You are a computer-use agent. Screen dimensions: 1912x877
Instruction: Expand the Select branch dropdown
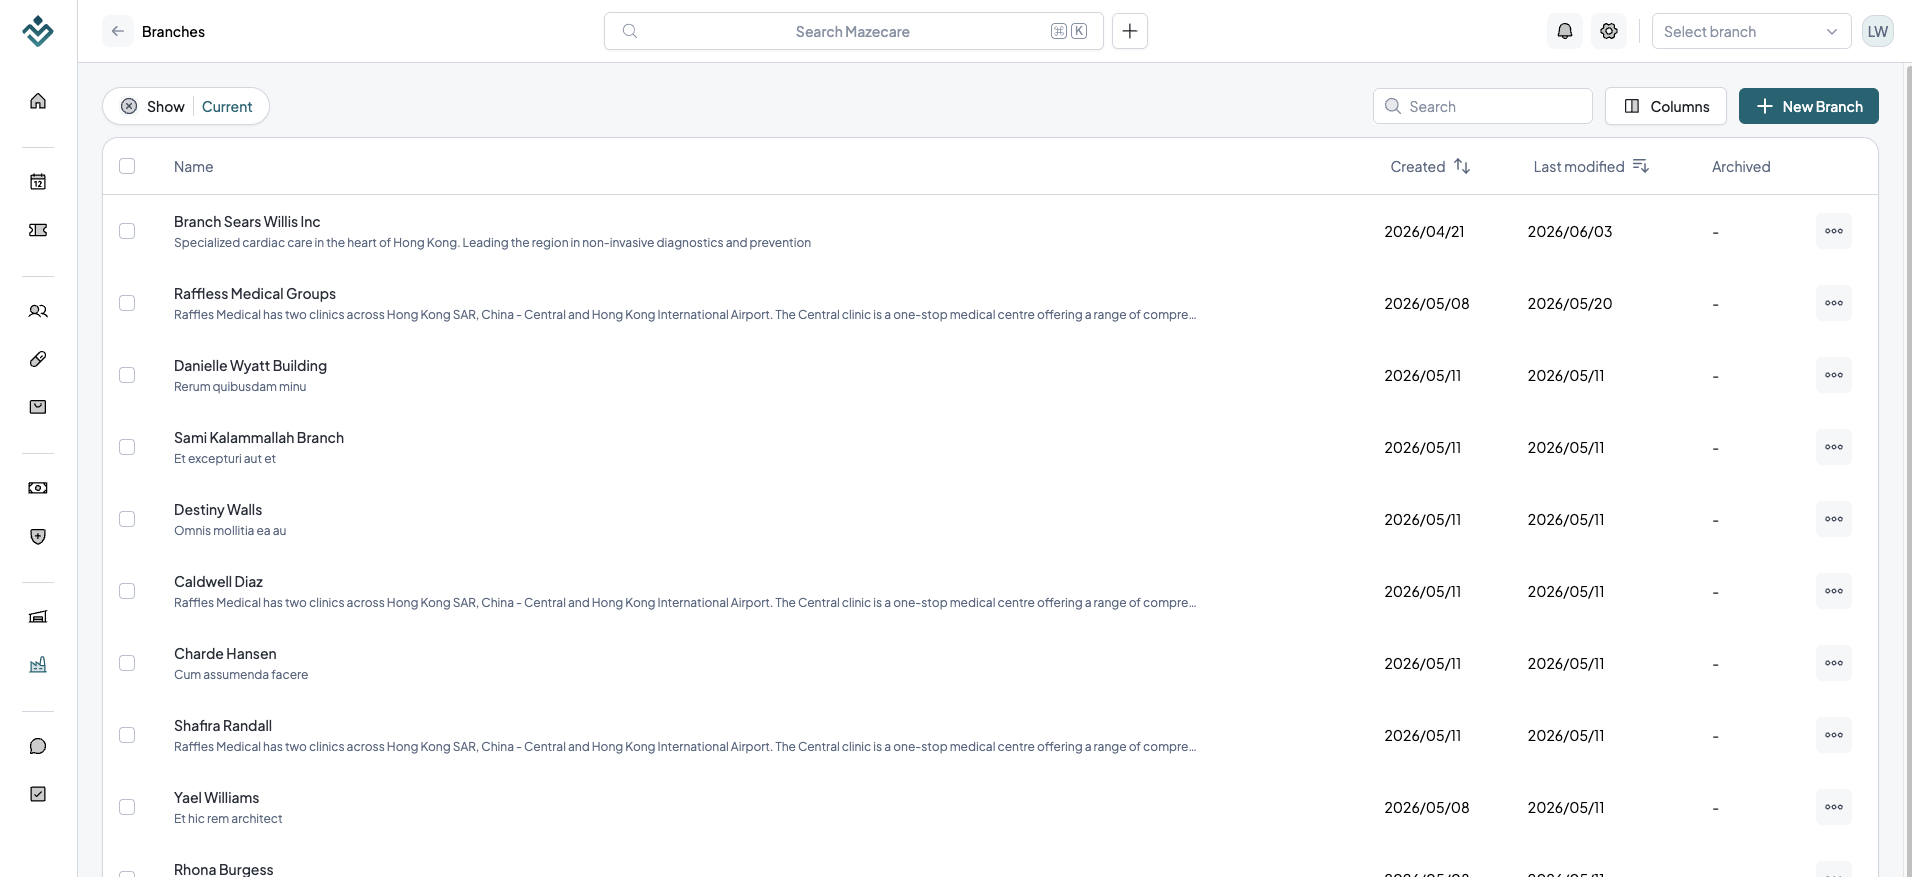[1751, 31]
